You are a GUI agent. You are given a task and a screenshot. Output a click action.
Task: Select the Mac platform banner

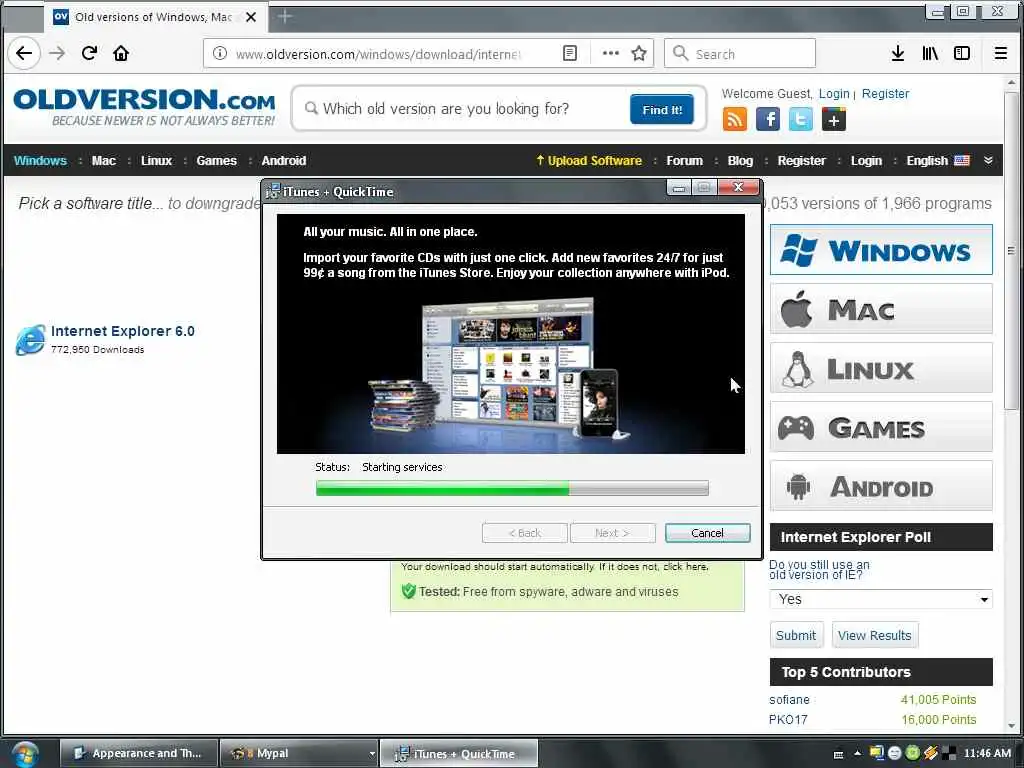[881, 309]
